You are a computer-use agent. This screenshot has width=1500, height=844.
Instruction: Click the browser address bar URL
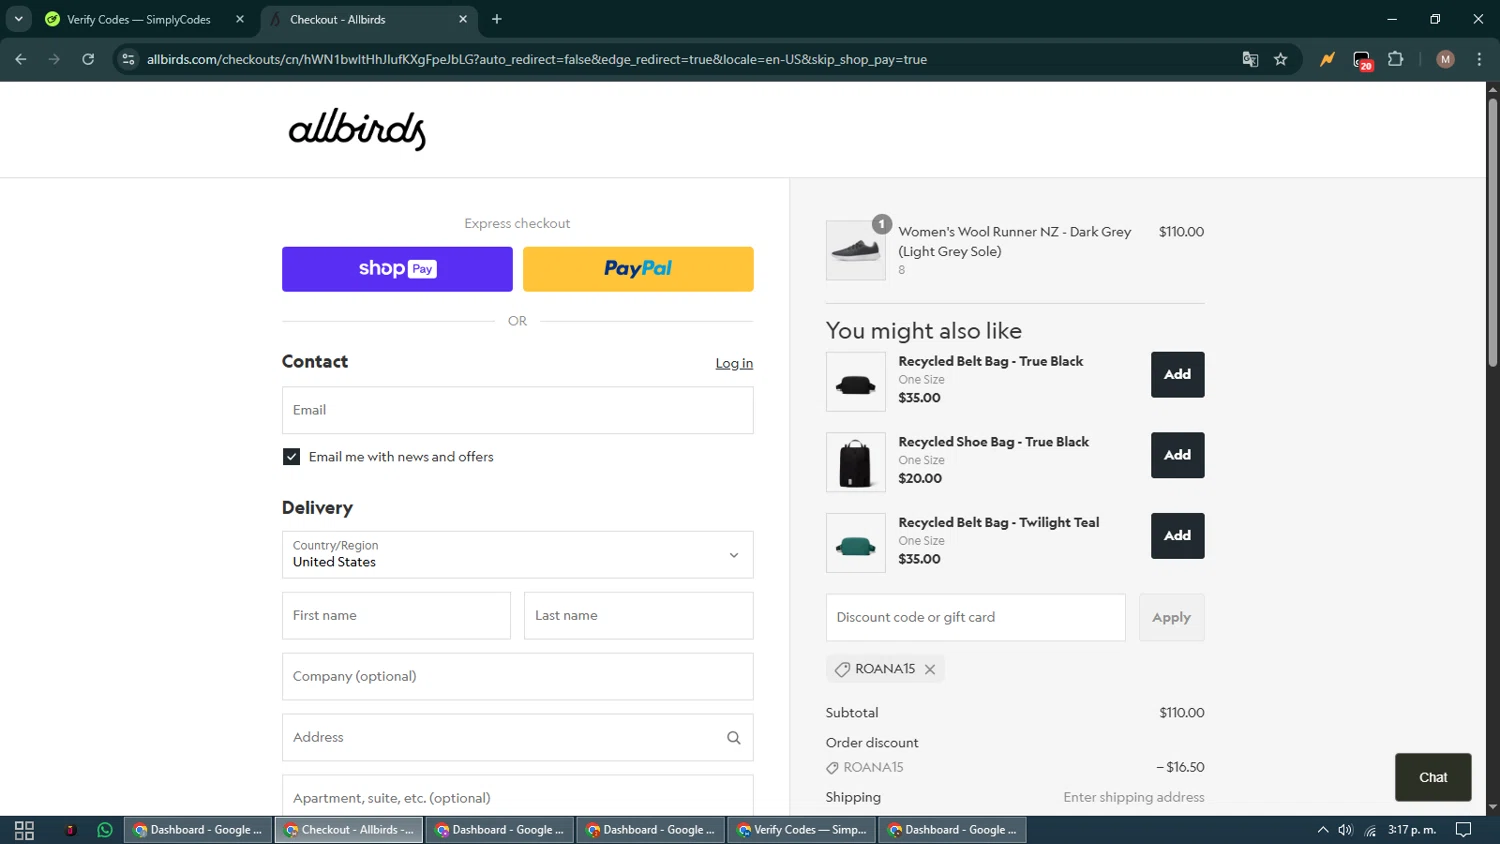(537, 60)
